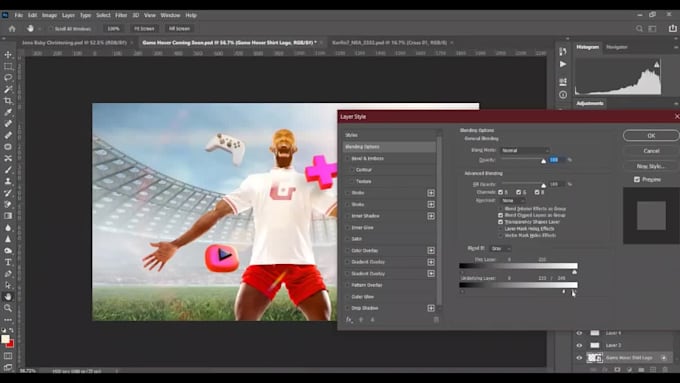Switch to the Navigator tab
This screenshot has width=680, height=383.
tap(617, 47)
